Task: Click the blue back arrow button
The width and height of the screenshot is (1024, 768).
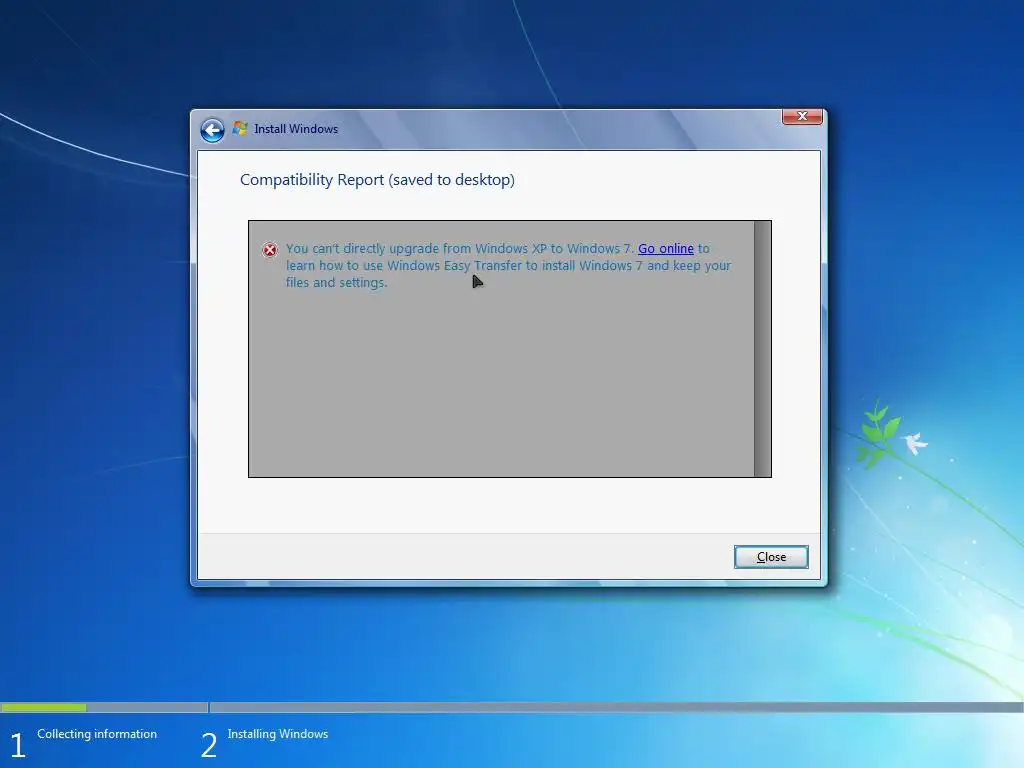Action: [212, 130]
